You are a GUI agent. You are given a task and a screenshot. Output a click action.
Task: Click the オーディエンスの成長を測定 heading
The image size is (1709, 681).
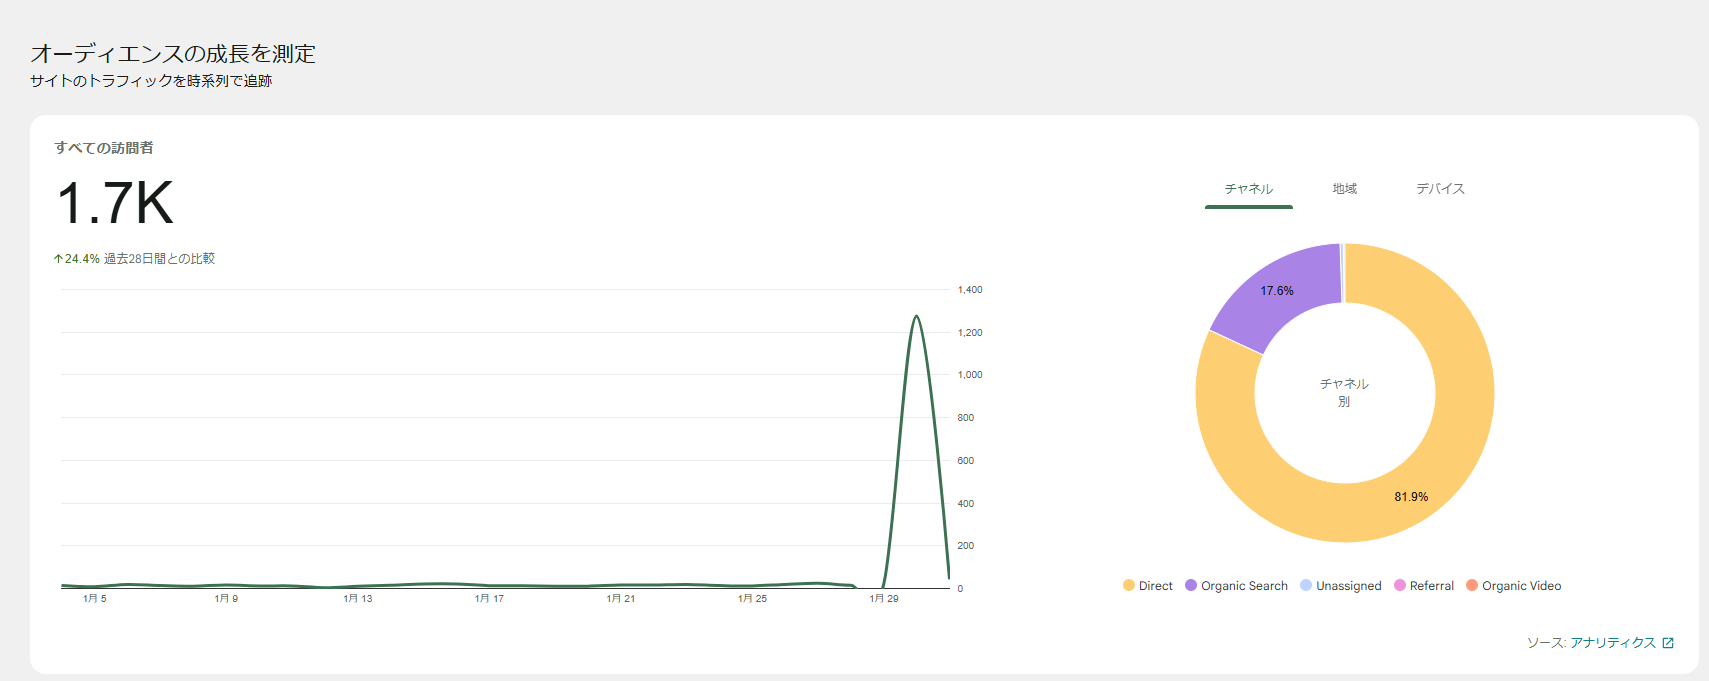[173, 54]
